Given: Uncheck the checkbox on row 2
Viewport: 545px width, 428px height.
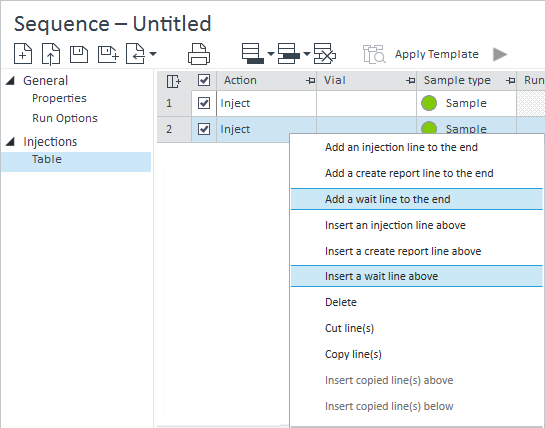Looking at the screenshot, I should point(204,129).
